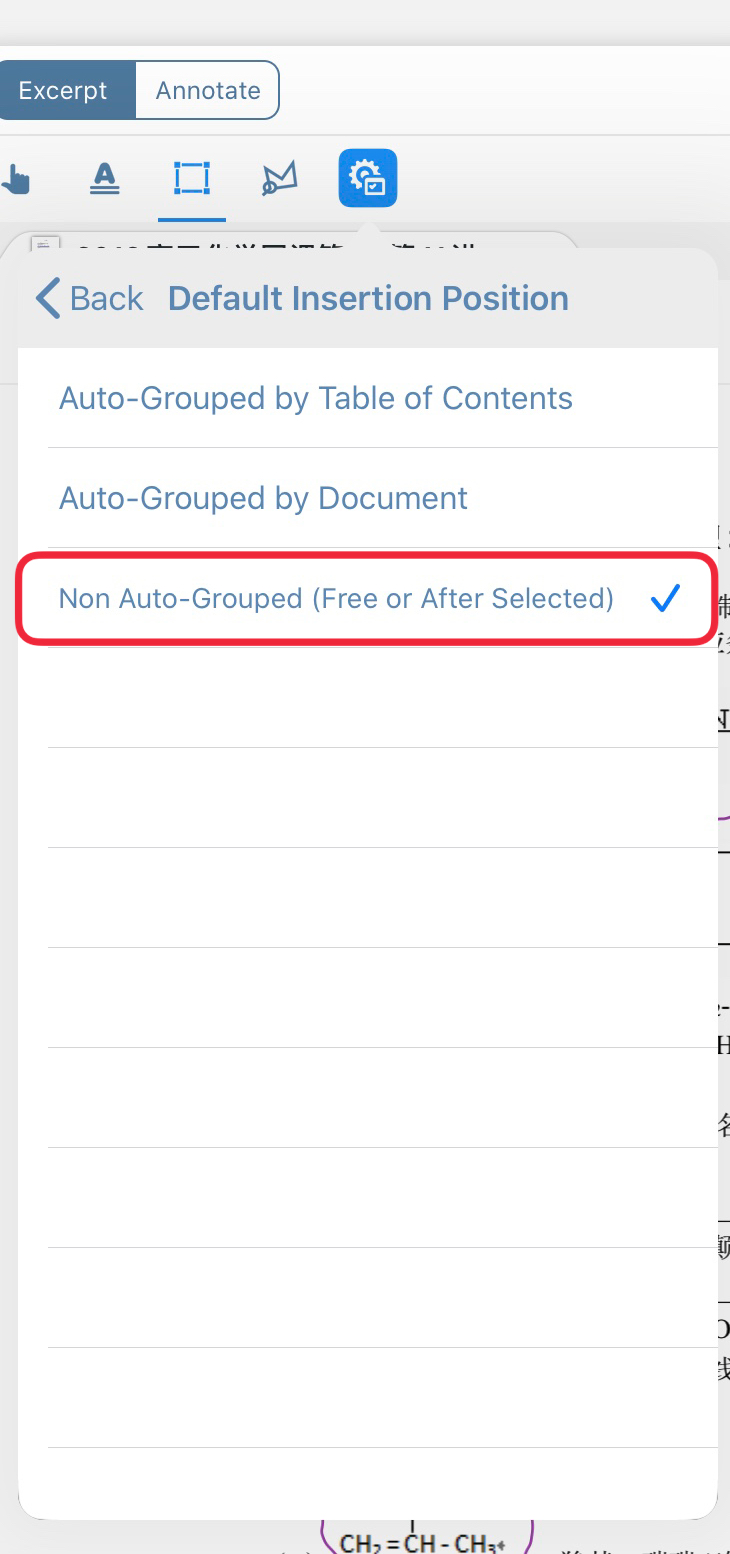Click the CH2=CH-CH3 formula in the document
Screen dimensions: 730x1554
click(422, 1542)
